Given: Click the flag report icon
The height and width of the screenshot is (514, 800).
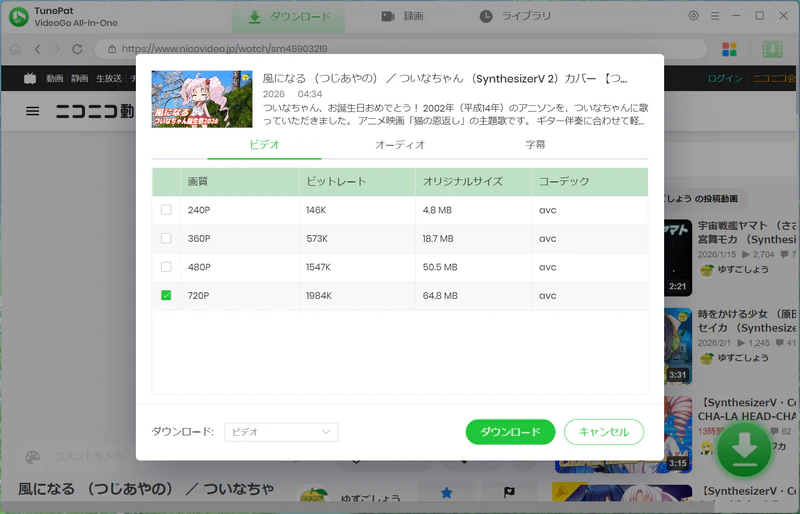Looking at the screenshot, I should (x=509, y=492).
